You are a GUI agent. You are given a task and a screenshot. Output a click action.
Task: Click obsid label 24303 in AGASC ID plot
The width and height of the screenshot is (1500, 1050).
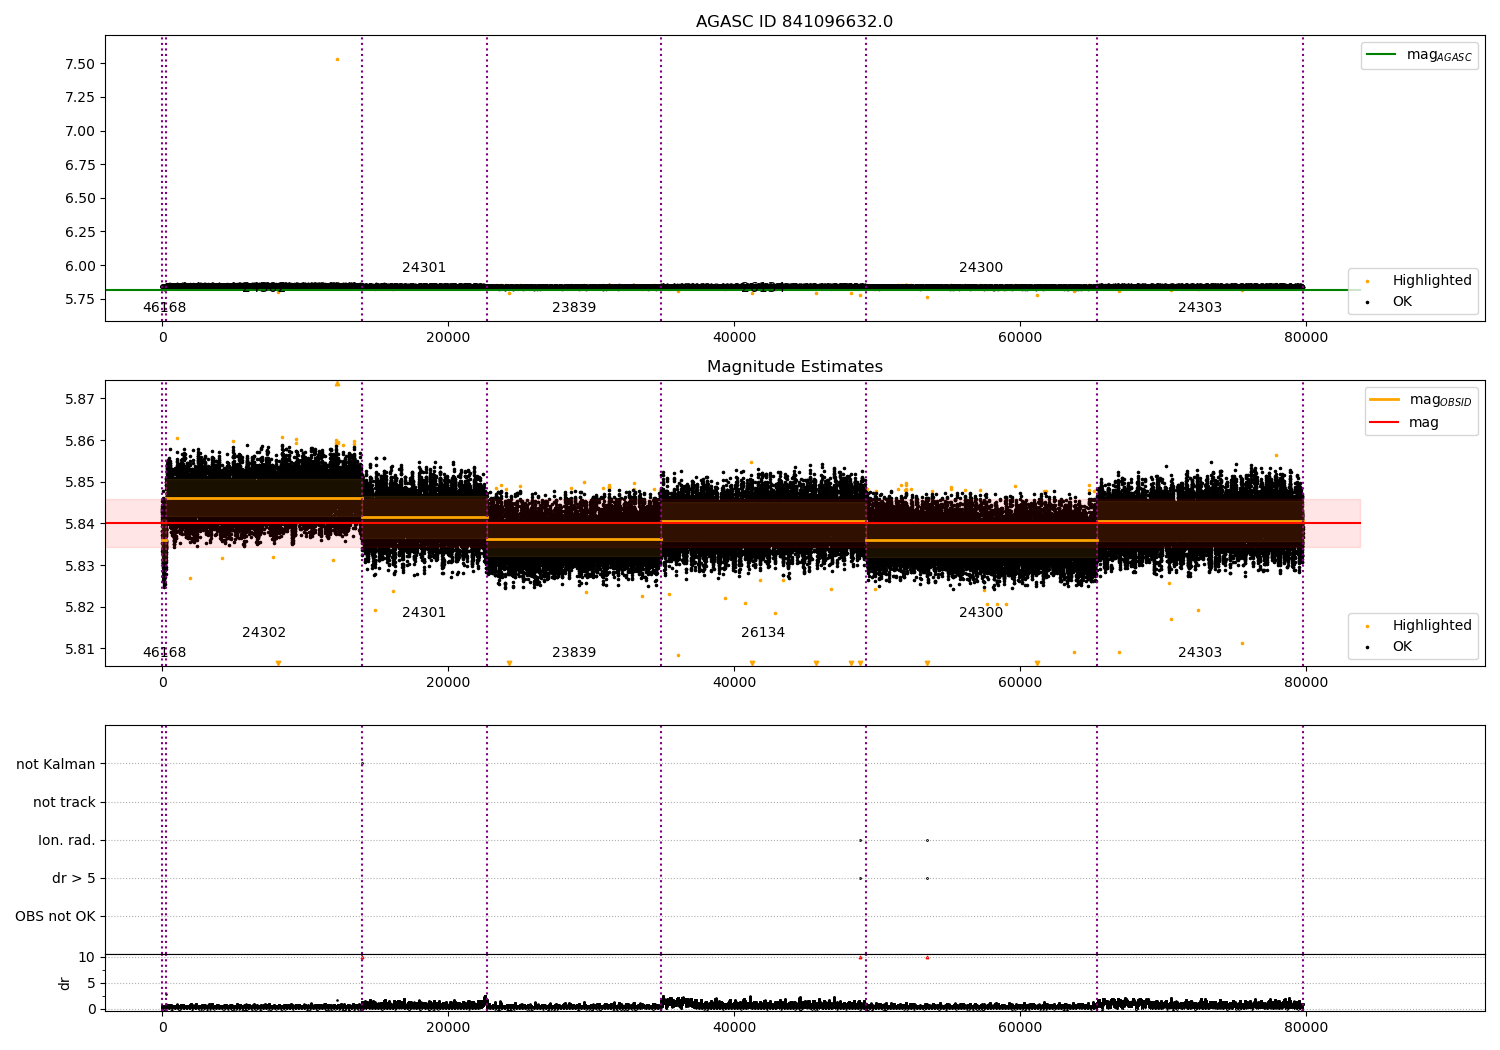(x=1200, y=308)
